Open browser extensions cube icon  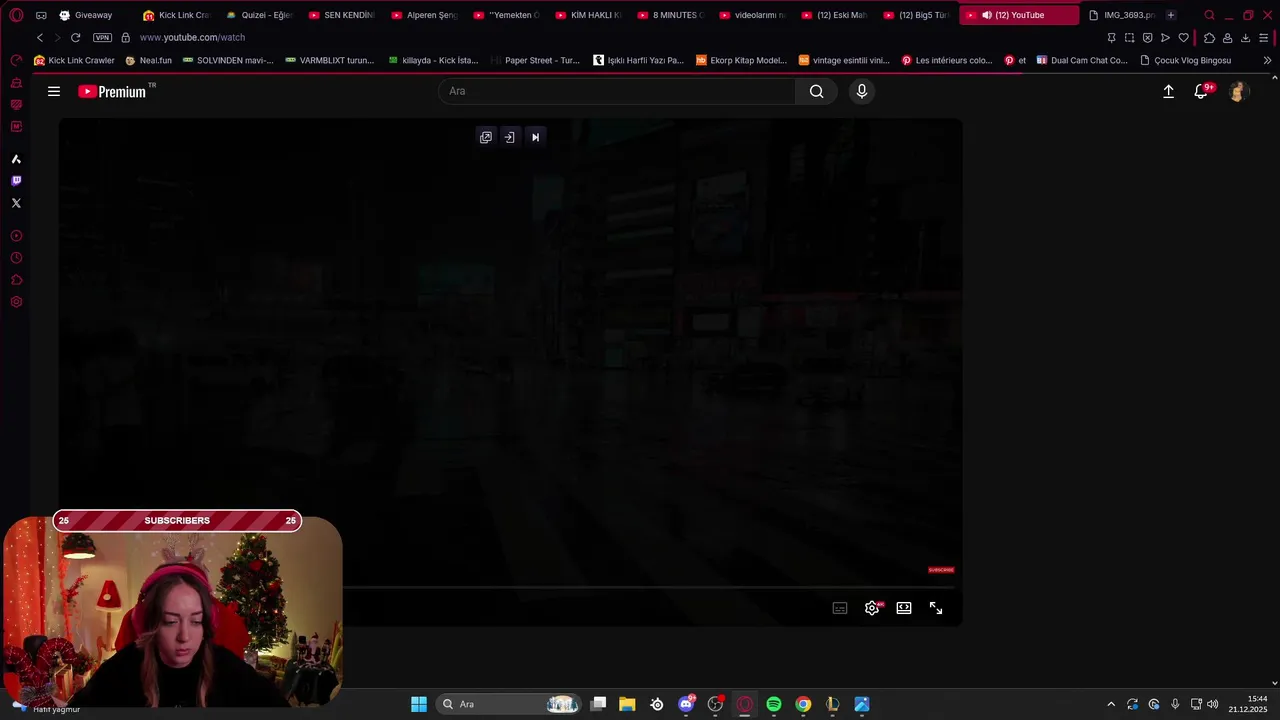tap(1209, 38)
